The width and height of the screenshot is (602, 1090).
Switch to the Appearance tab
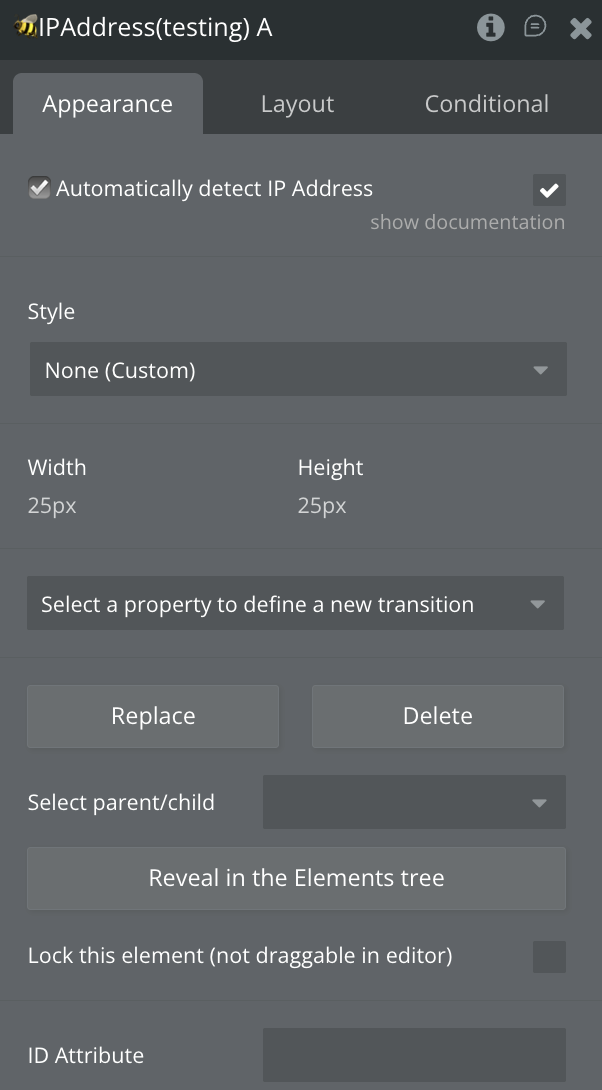point(107,104)
